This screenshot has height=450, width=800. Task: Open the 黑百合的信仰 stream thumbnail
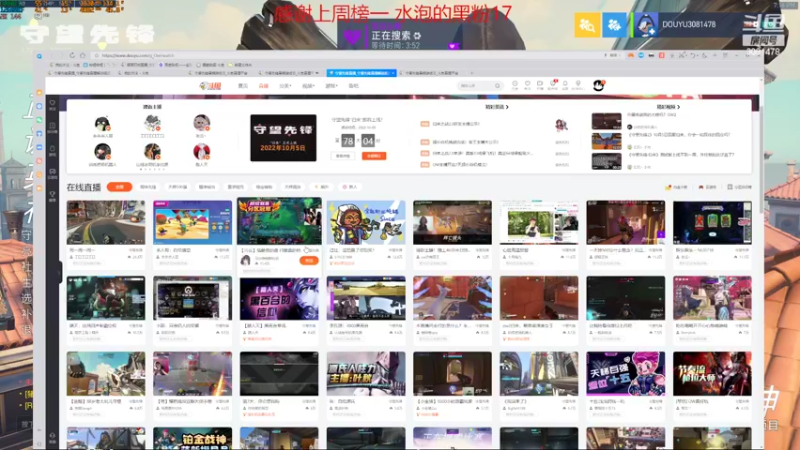pyautogui.click(x=279, y=298)
